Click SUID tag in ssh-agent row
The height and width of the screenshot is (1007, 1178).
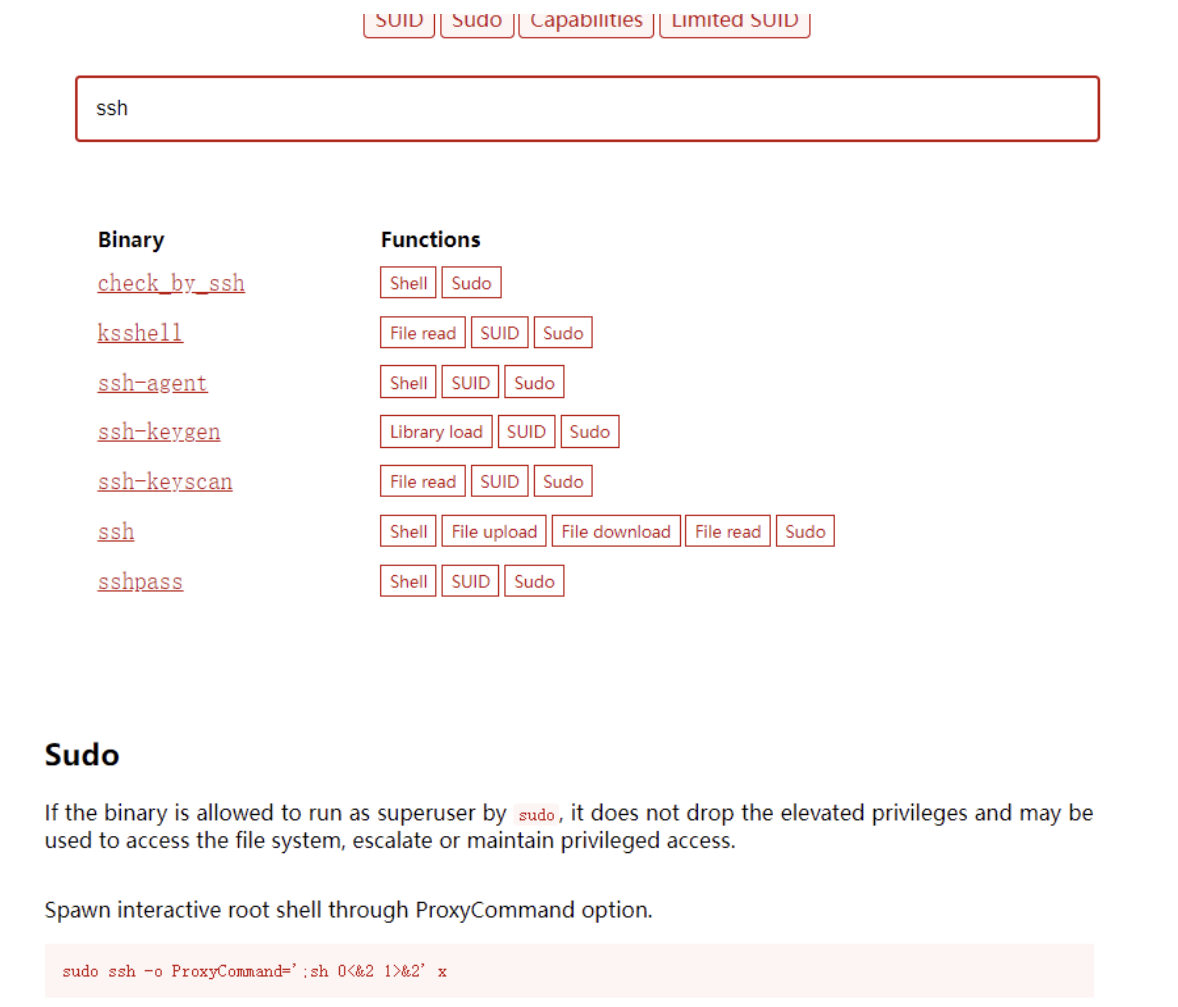[470, 383]
